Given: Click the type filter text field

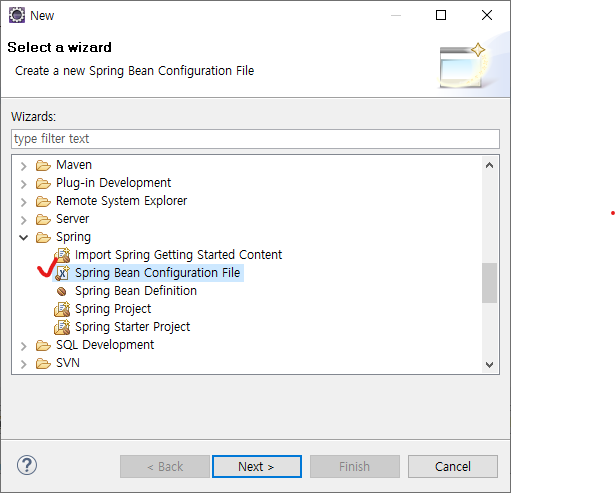Looking at the screenshot, I should [x=255, y=139].
